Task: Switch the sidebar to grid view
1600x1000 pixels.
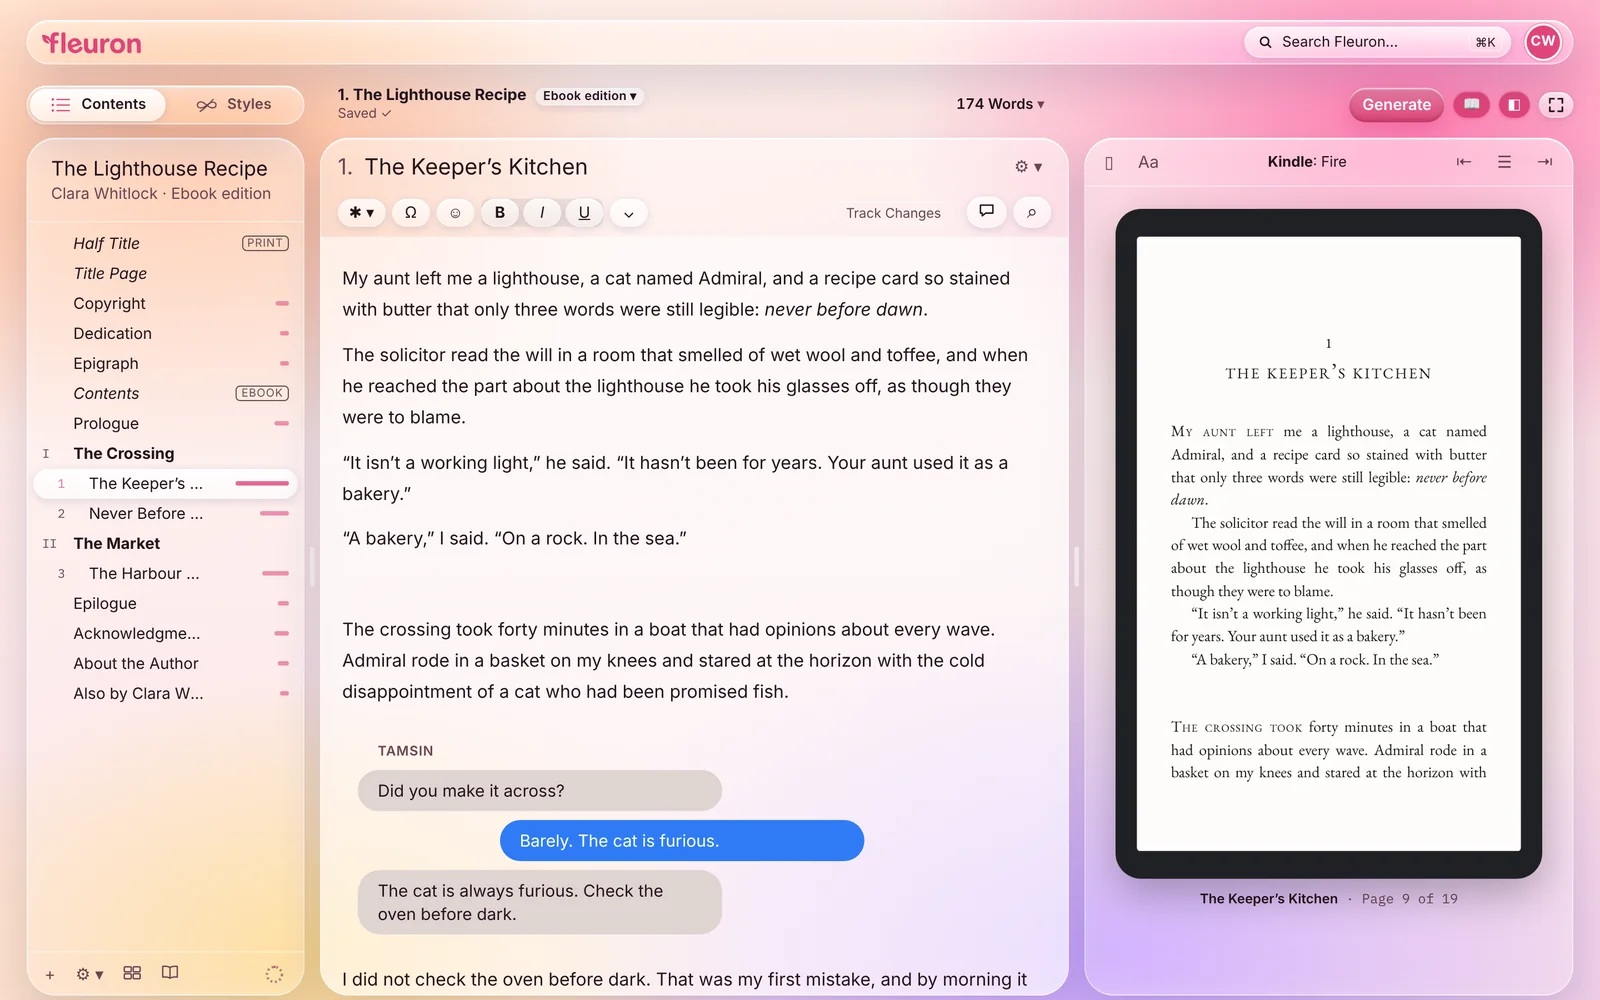Action: [x=132, y=973]
